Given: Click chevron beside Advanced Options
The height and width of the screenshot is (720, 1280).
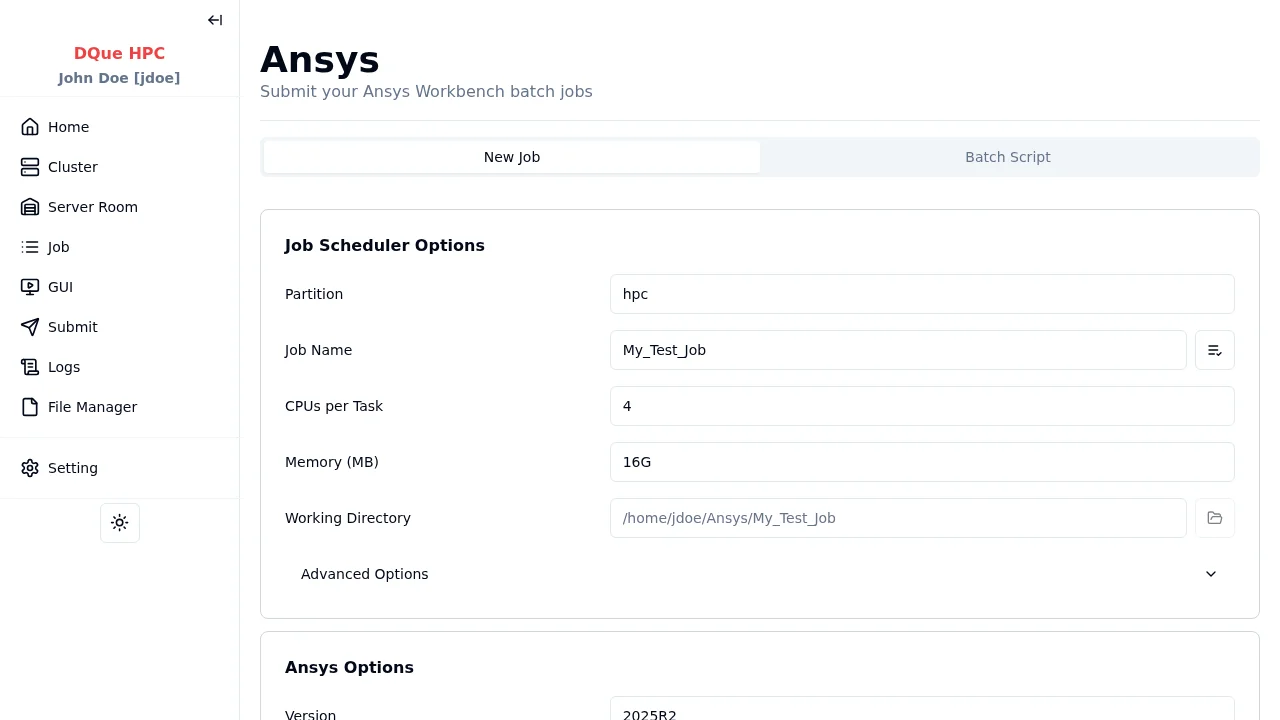Looking at the screenshot, I should coord(1211,574).
